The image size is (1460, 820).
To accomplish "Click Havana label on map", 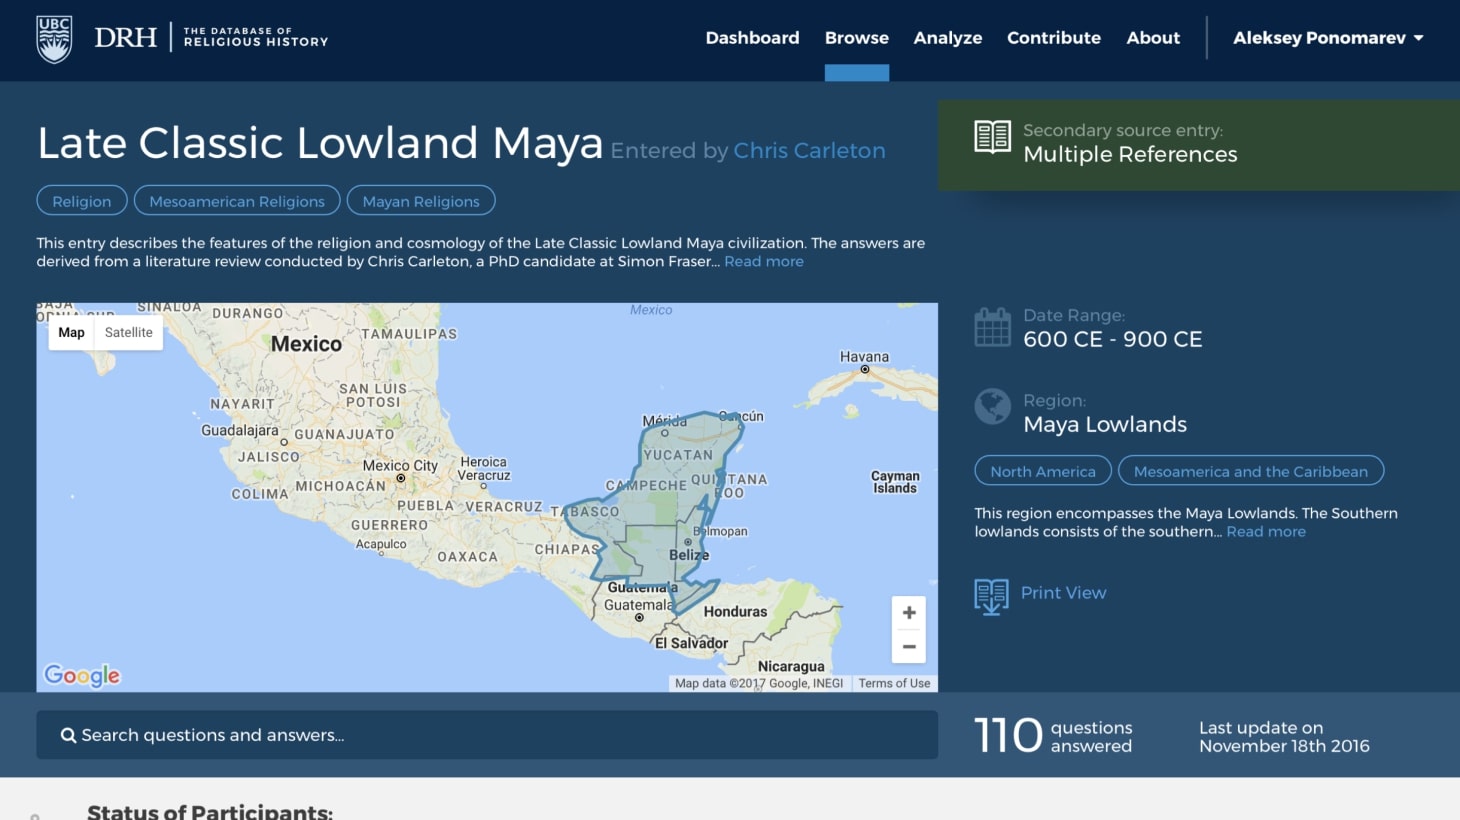I will [864, 357].
